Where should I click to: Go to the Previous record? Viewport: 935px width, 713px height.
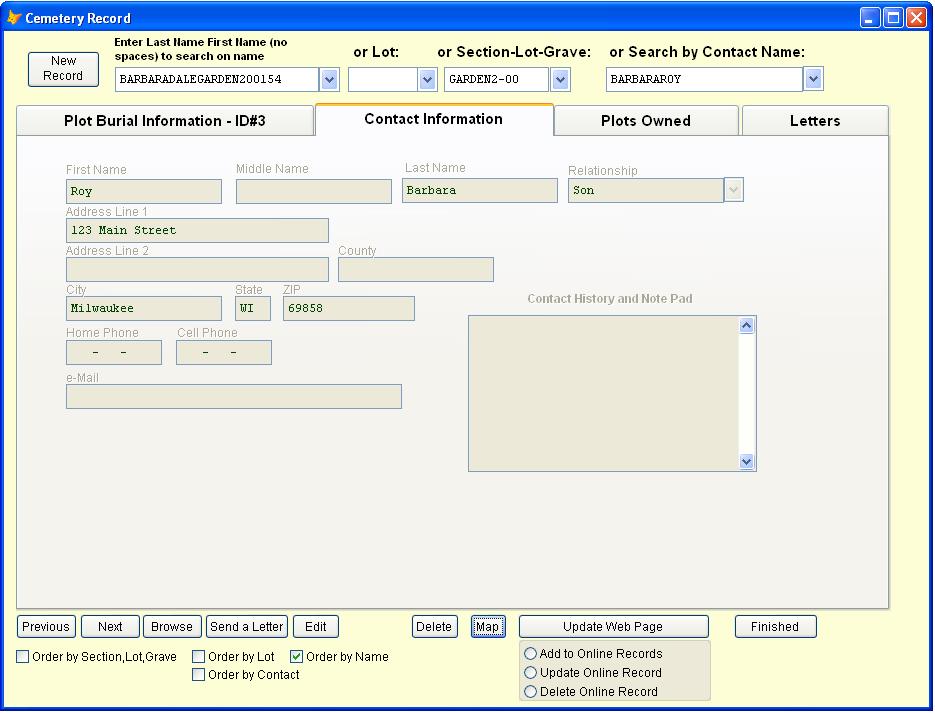click(x=46, y=627)
